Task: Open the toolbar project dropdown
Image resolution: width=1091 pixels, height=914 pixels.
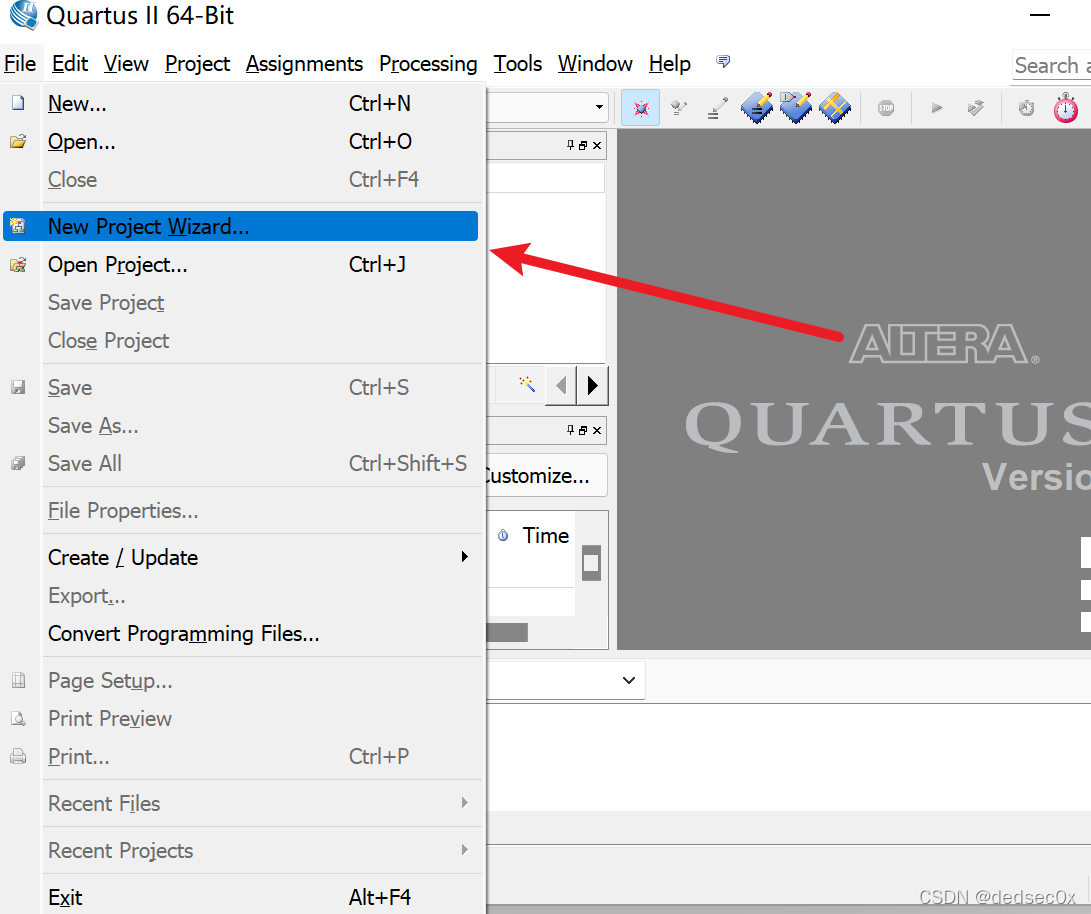Action: 598,107
